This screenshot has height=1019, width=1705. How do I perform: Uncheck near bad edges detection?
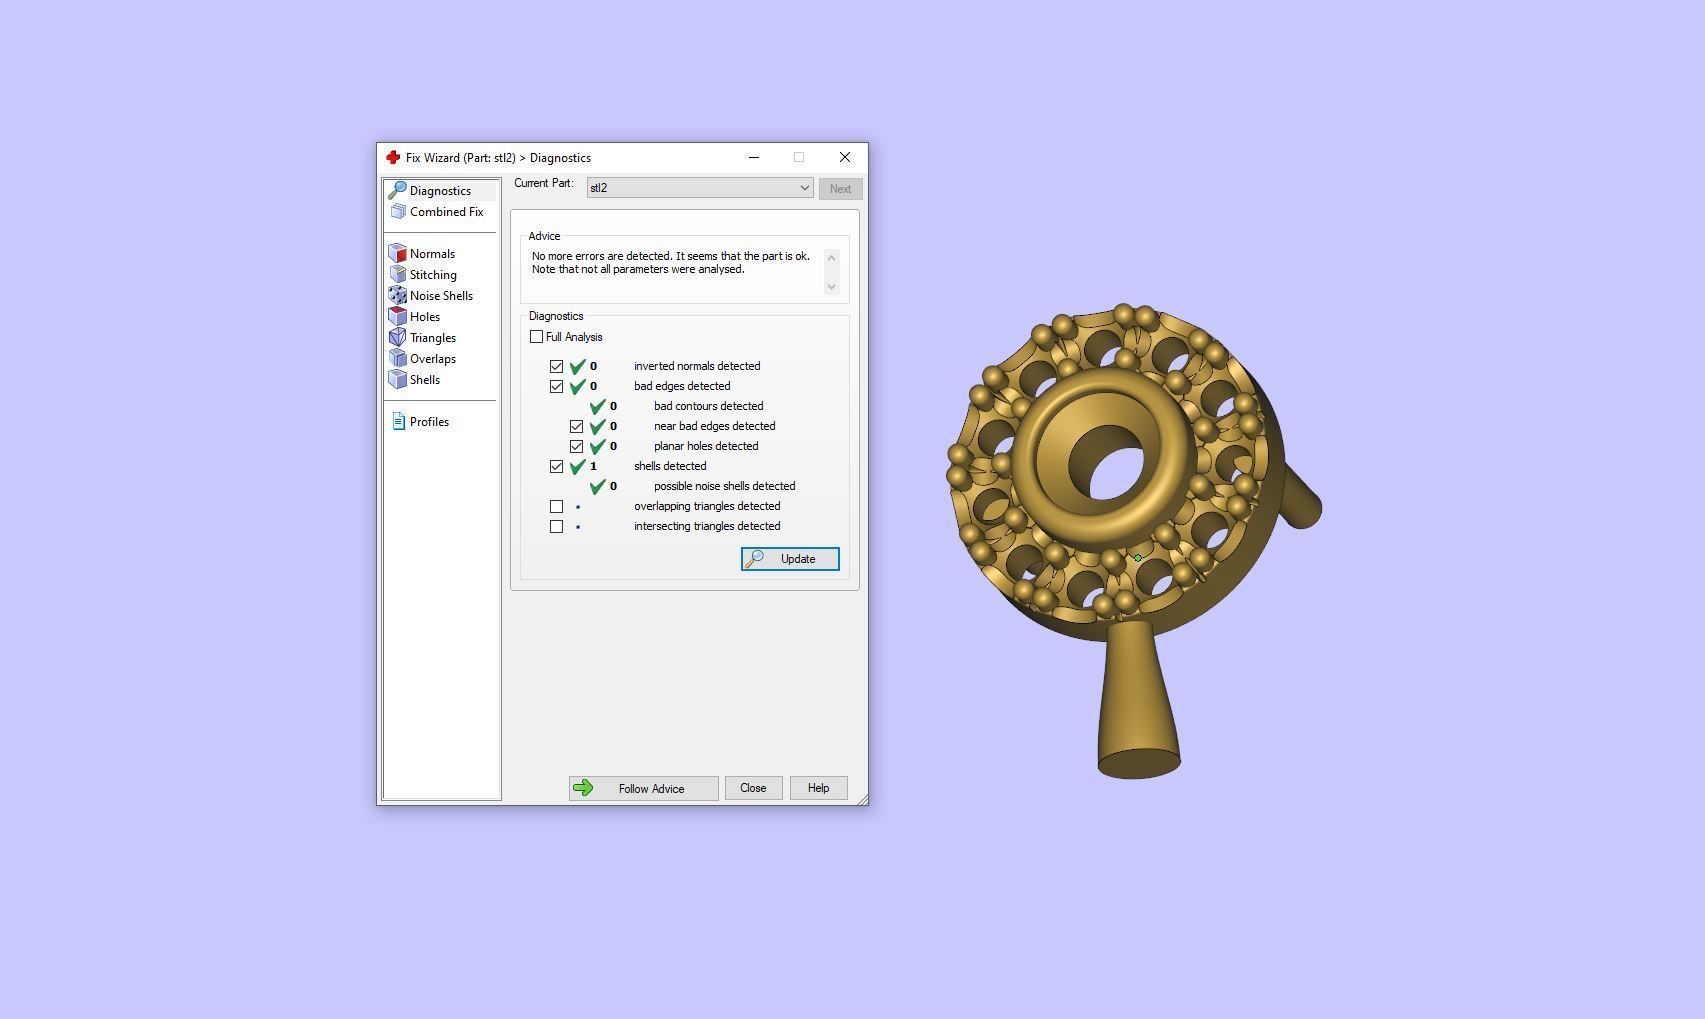pyautogui.click(x=577, y=426)
